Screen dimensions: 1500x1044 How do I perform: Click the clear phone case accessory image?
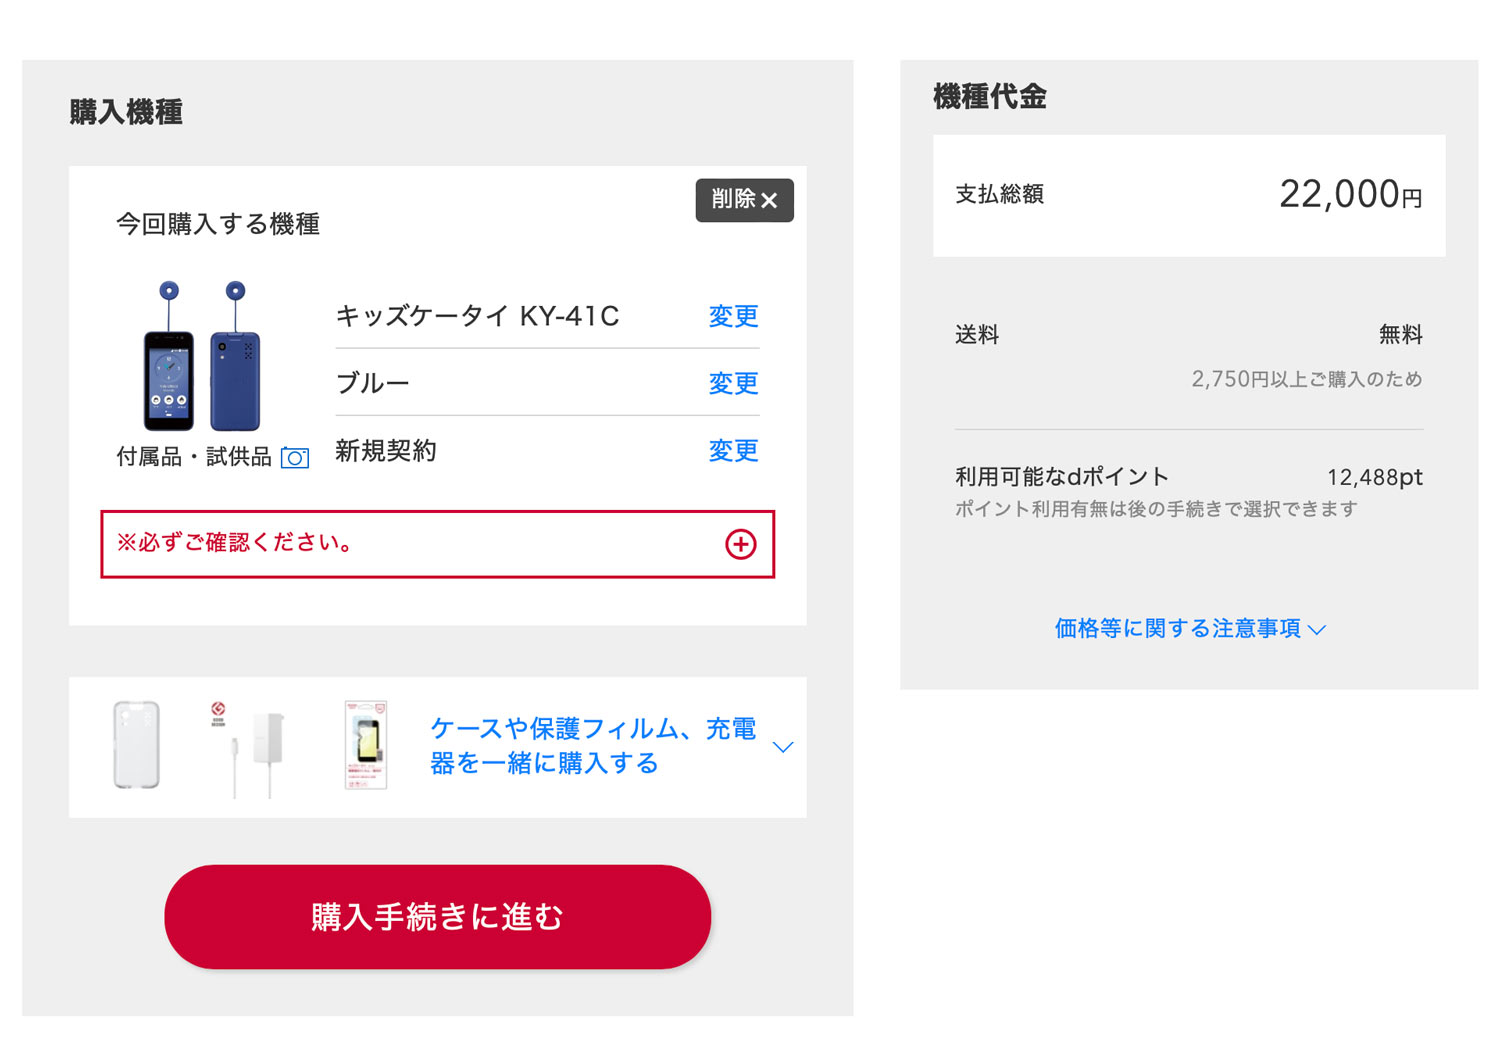click(x=136, y=745)
